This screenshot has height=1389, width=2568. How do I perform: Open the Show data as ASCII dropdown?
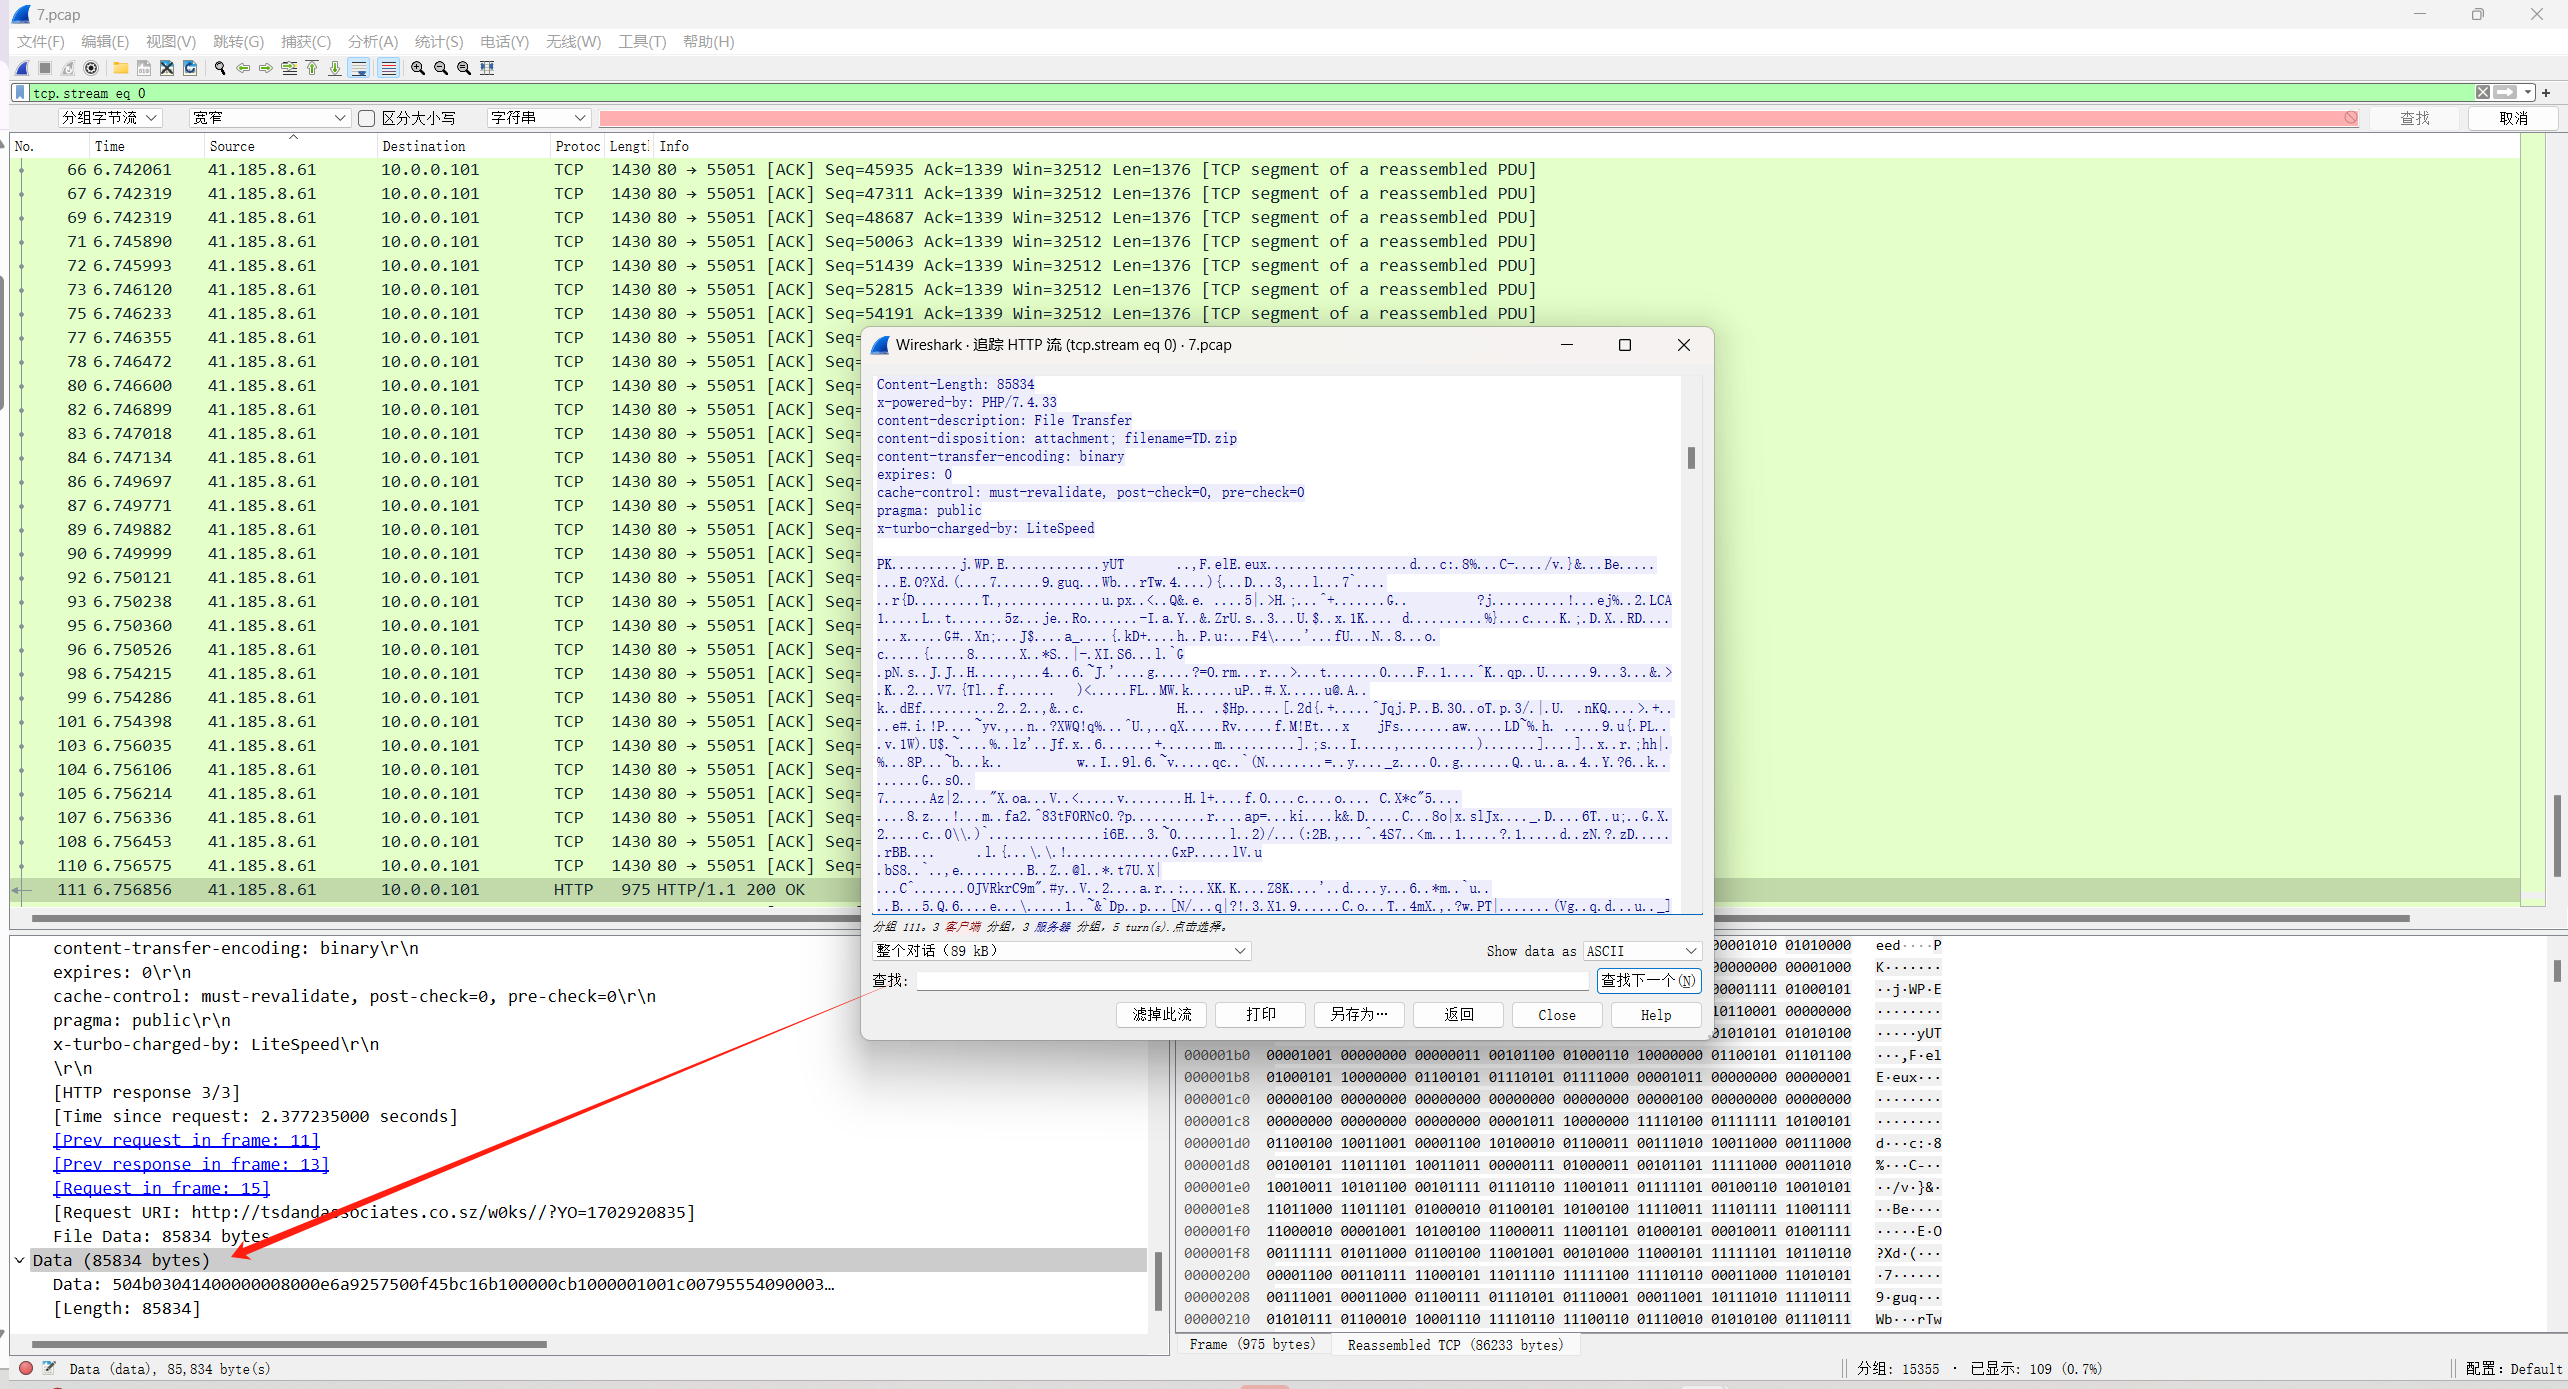1641,951
